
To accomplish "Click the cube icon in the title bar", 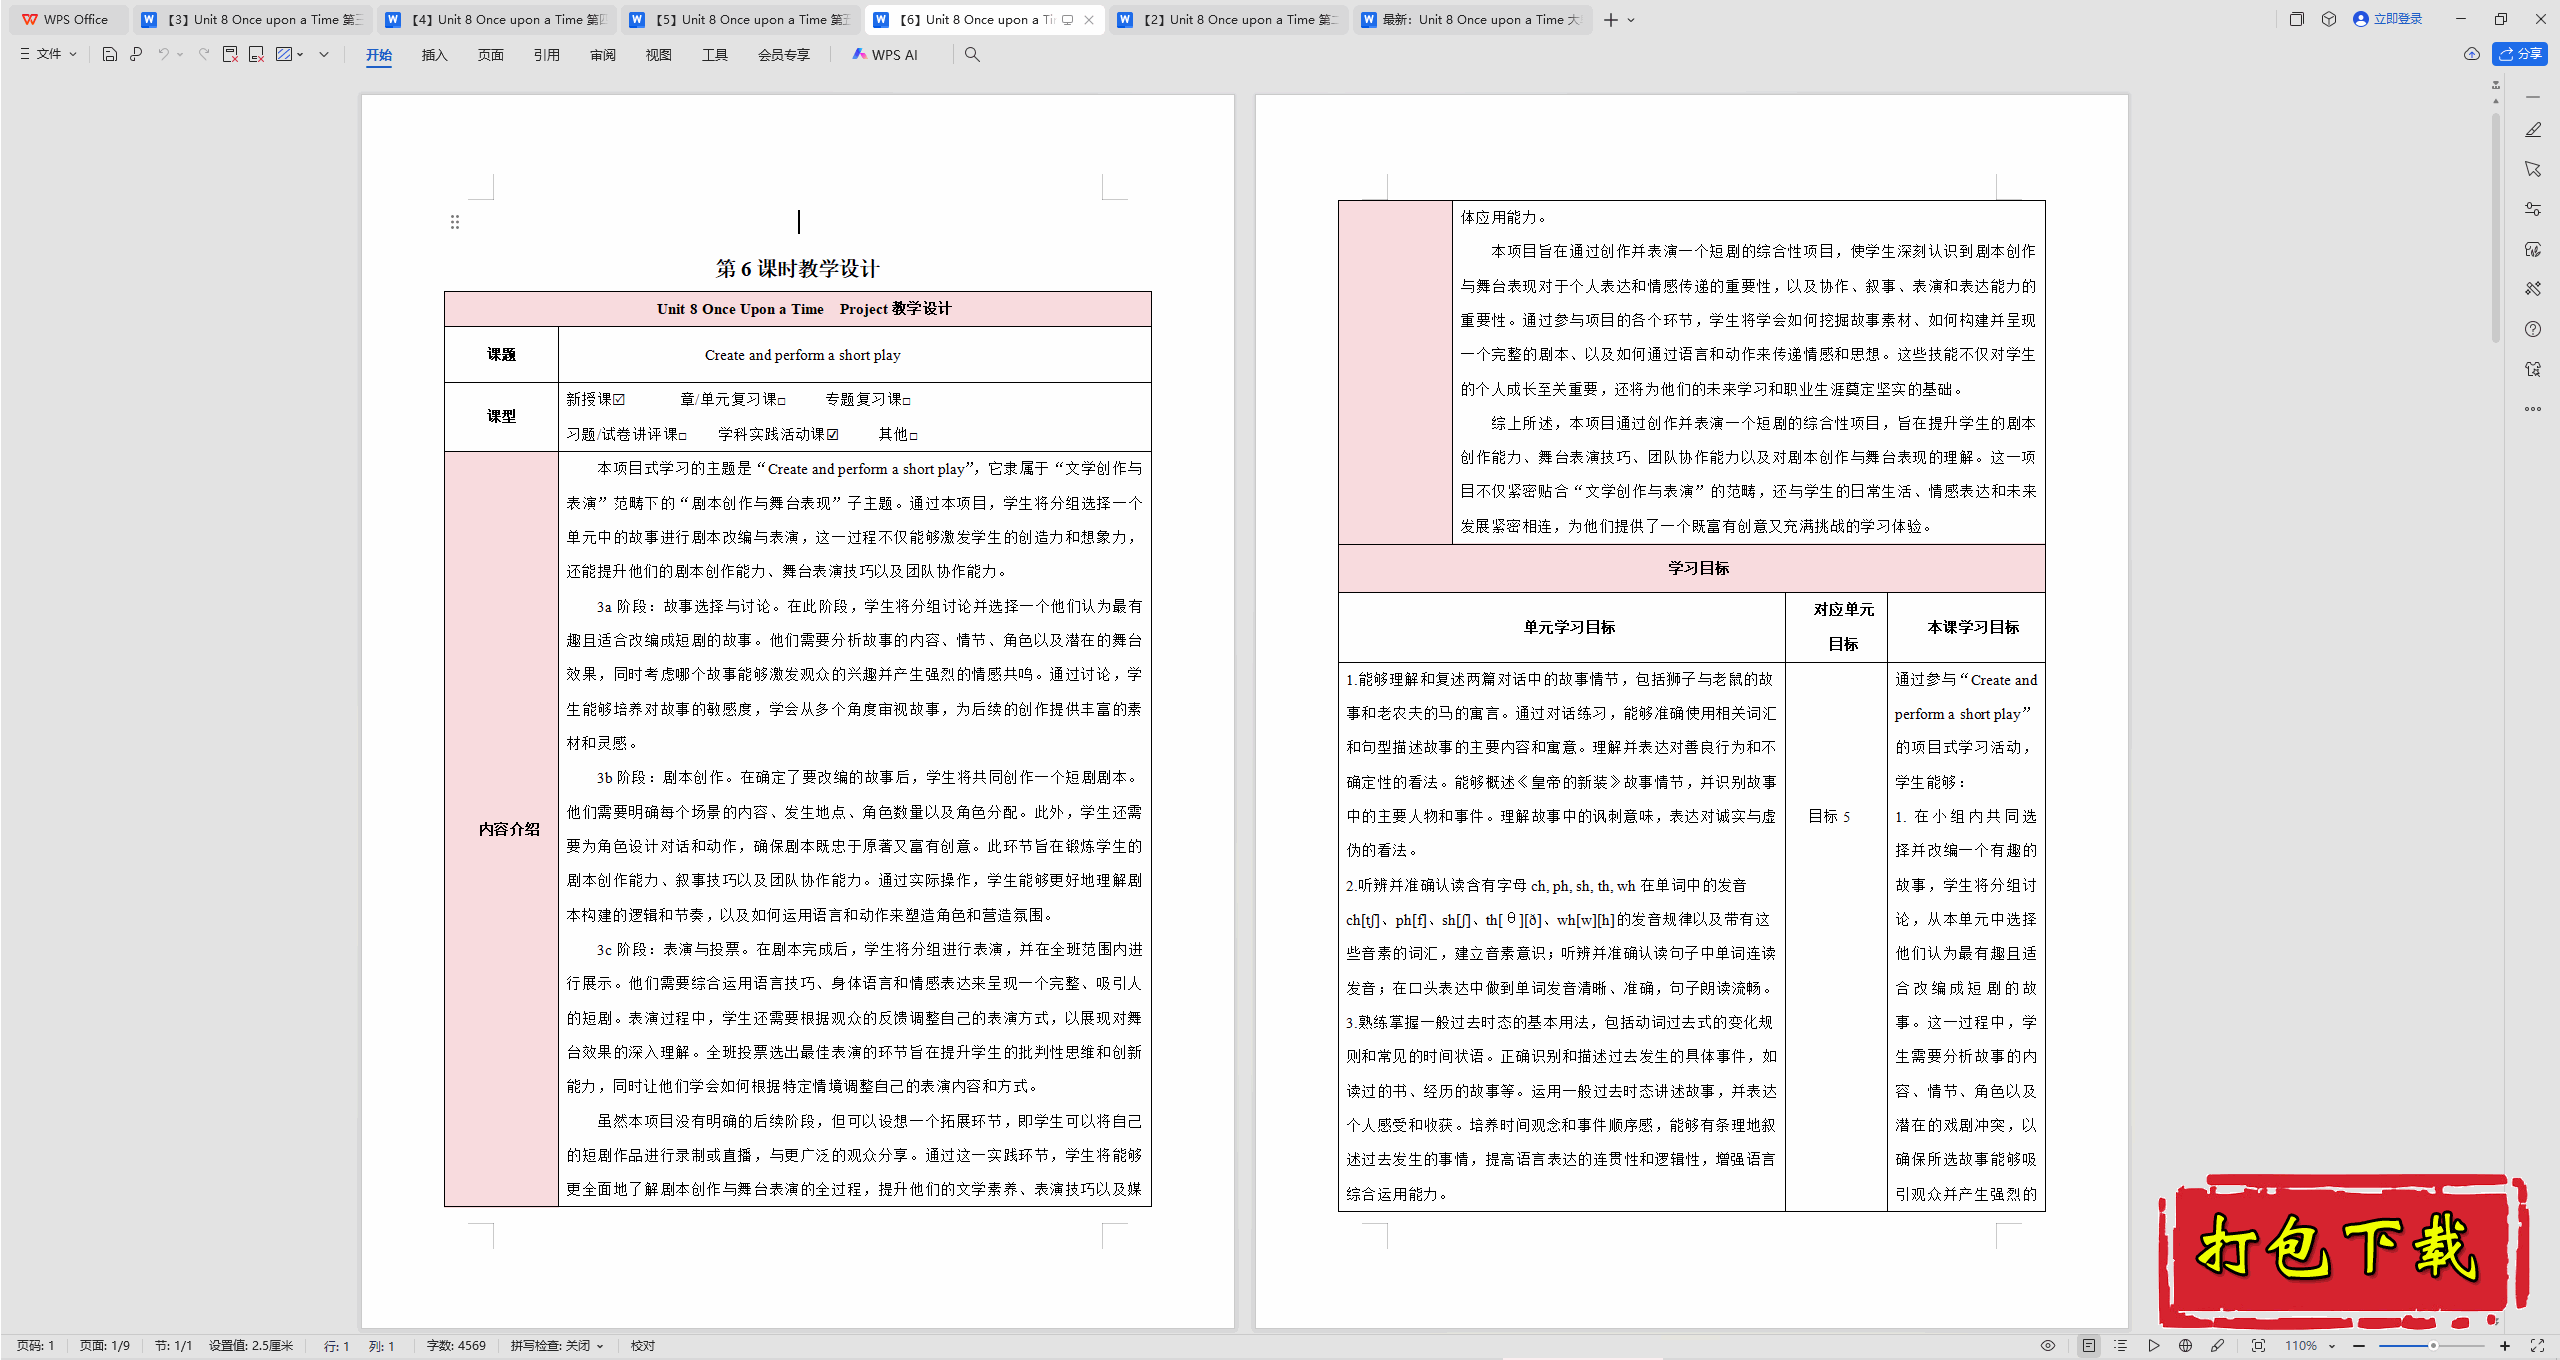I will click(2329, 19).
